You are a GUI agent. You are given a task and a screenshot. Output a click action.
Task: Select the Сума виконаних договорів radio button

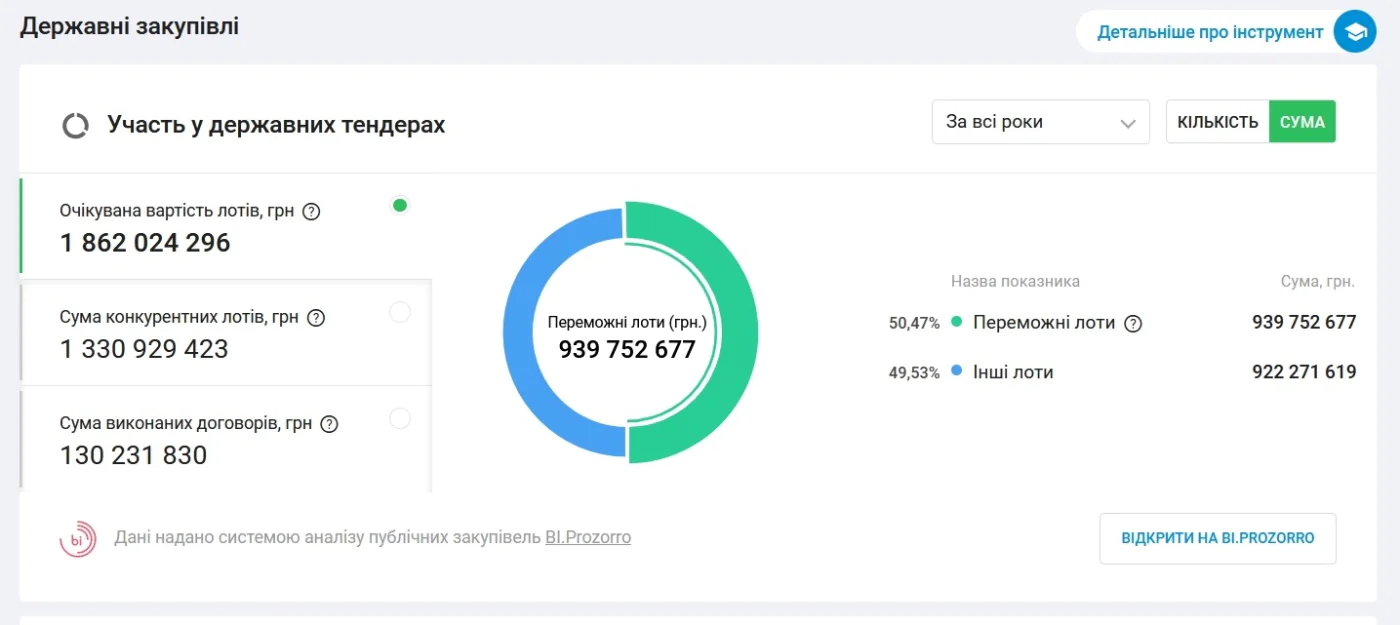[400, 419]
